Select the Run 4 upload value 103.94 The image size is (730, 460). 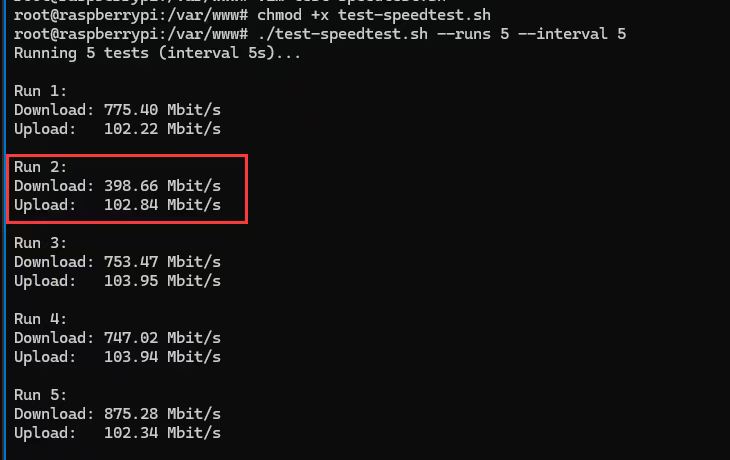pos(131,357)
